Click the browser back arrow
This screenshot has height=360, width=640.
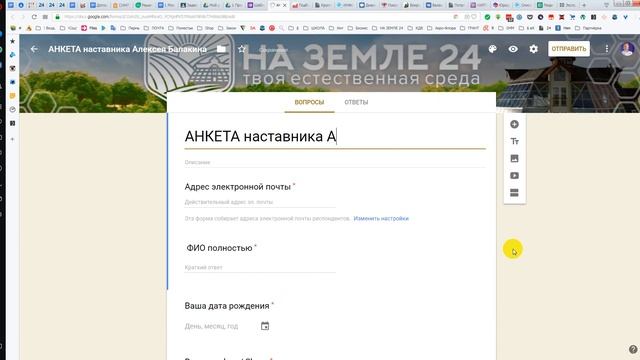12,17
